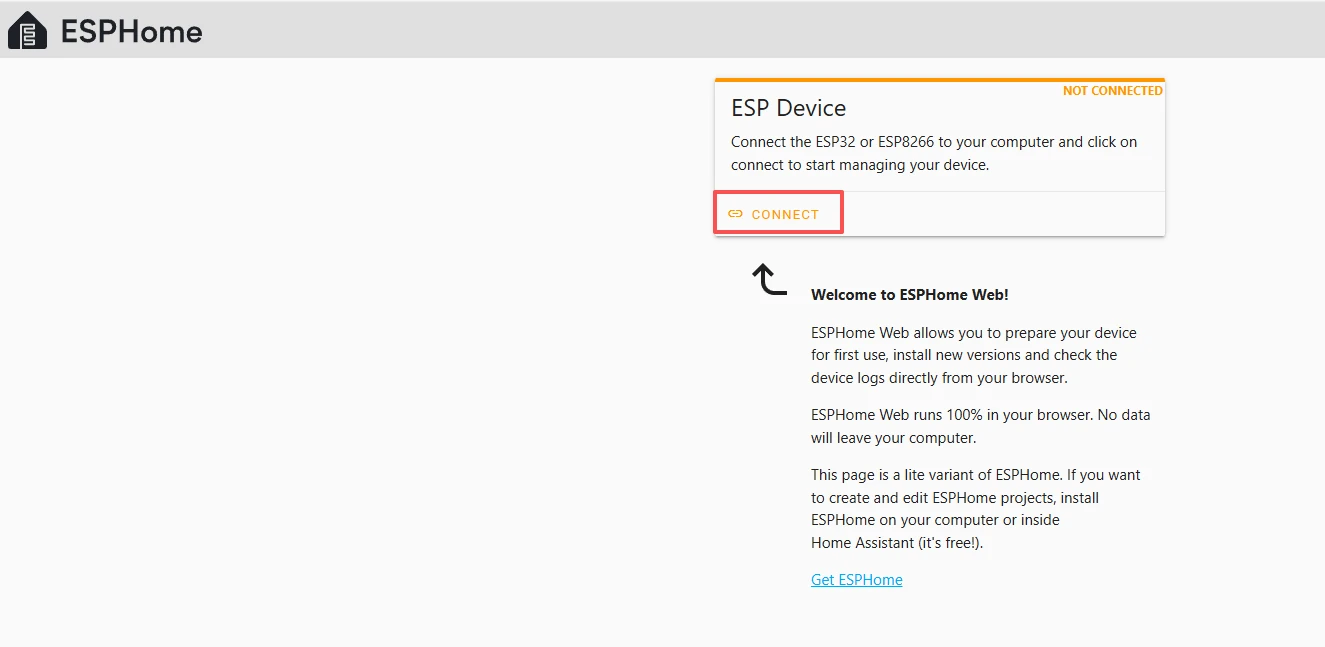Click the curved arrow pointing up to Connect
The width and height of the screenshot is (1325, 647).
(x=768, y=279)
